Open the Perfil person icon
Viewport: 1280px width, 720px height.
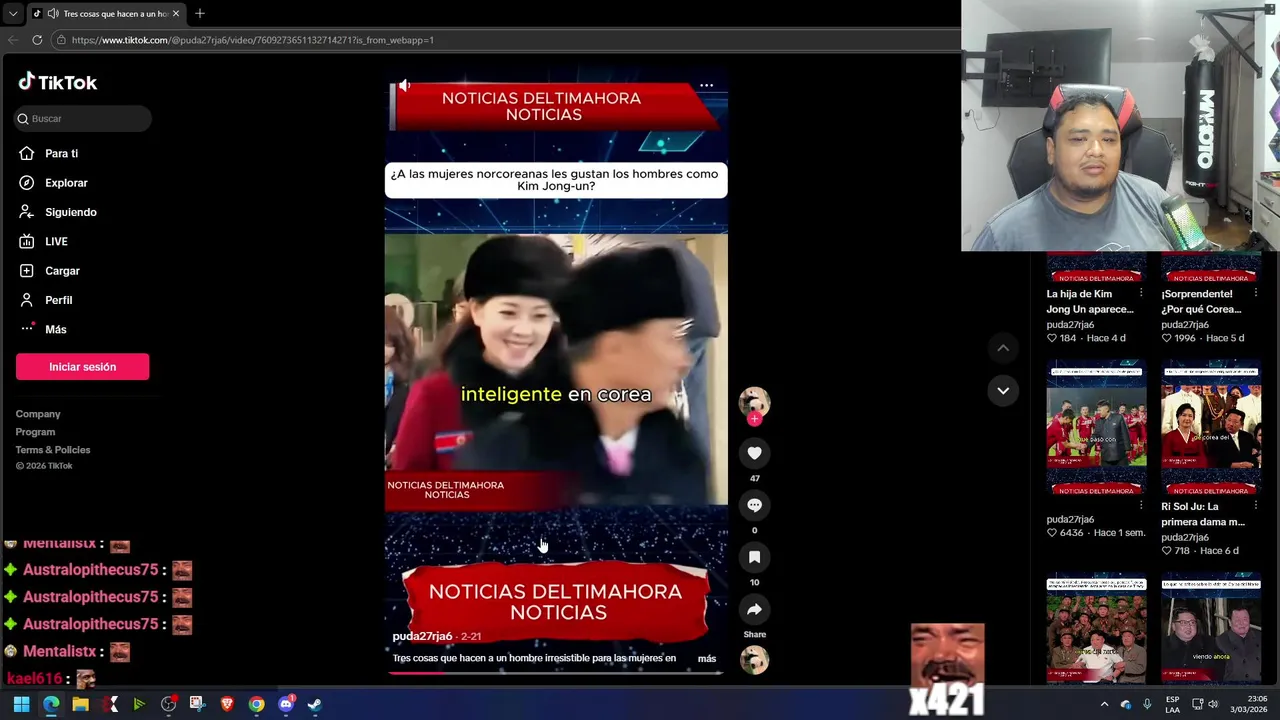[27, 300]
